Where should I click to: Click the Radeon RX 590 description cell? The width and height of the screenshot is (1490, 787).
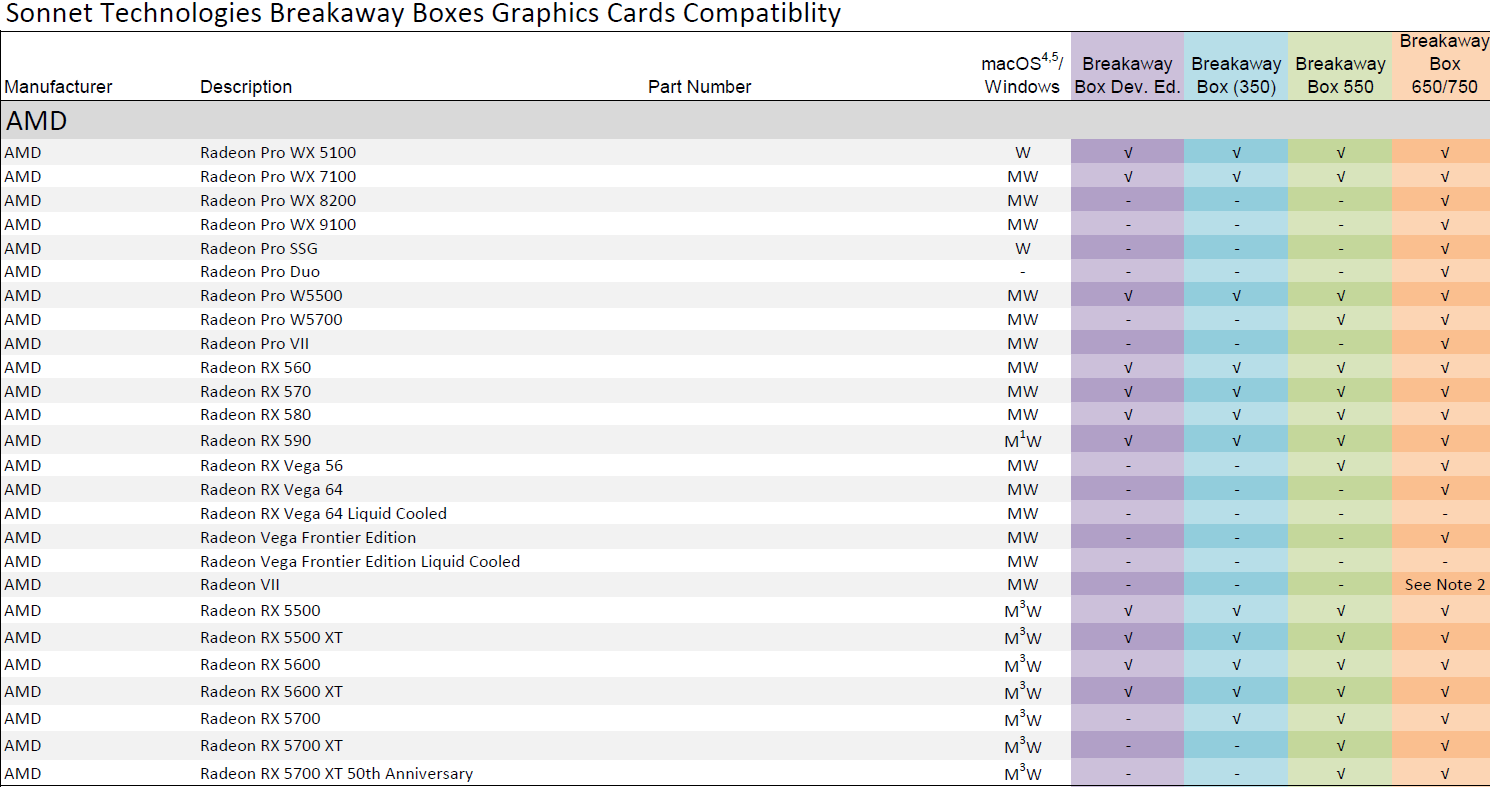pyautogui.click(x=255, y=441)
